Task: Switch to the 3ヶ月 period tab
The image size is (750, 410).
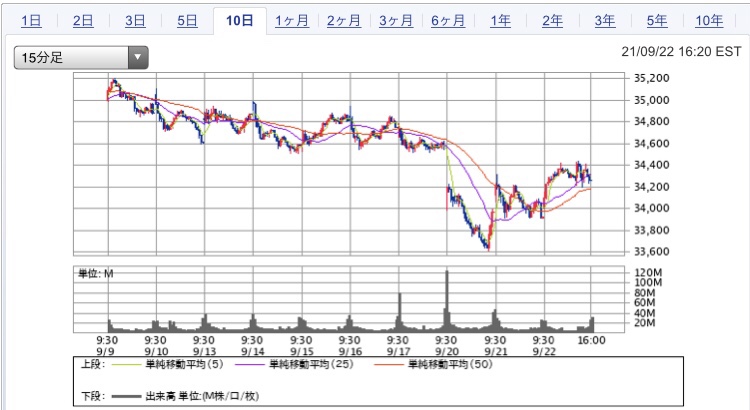Action: (396, 21)
